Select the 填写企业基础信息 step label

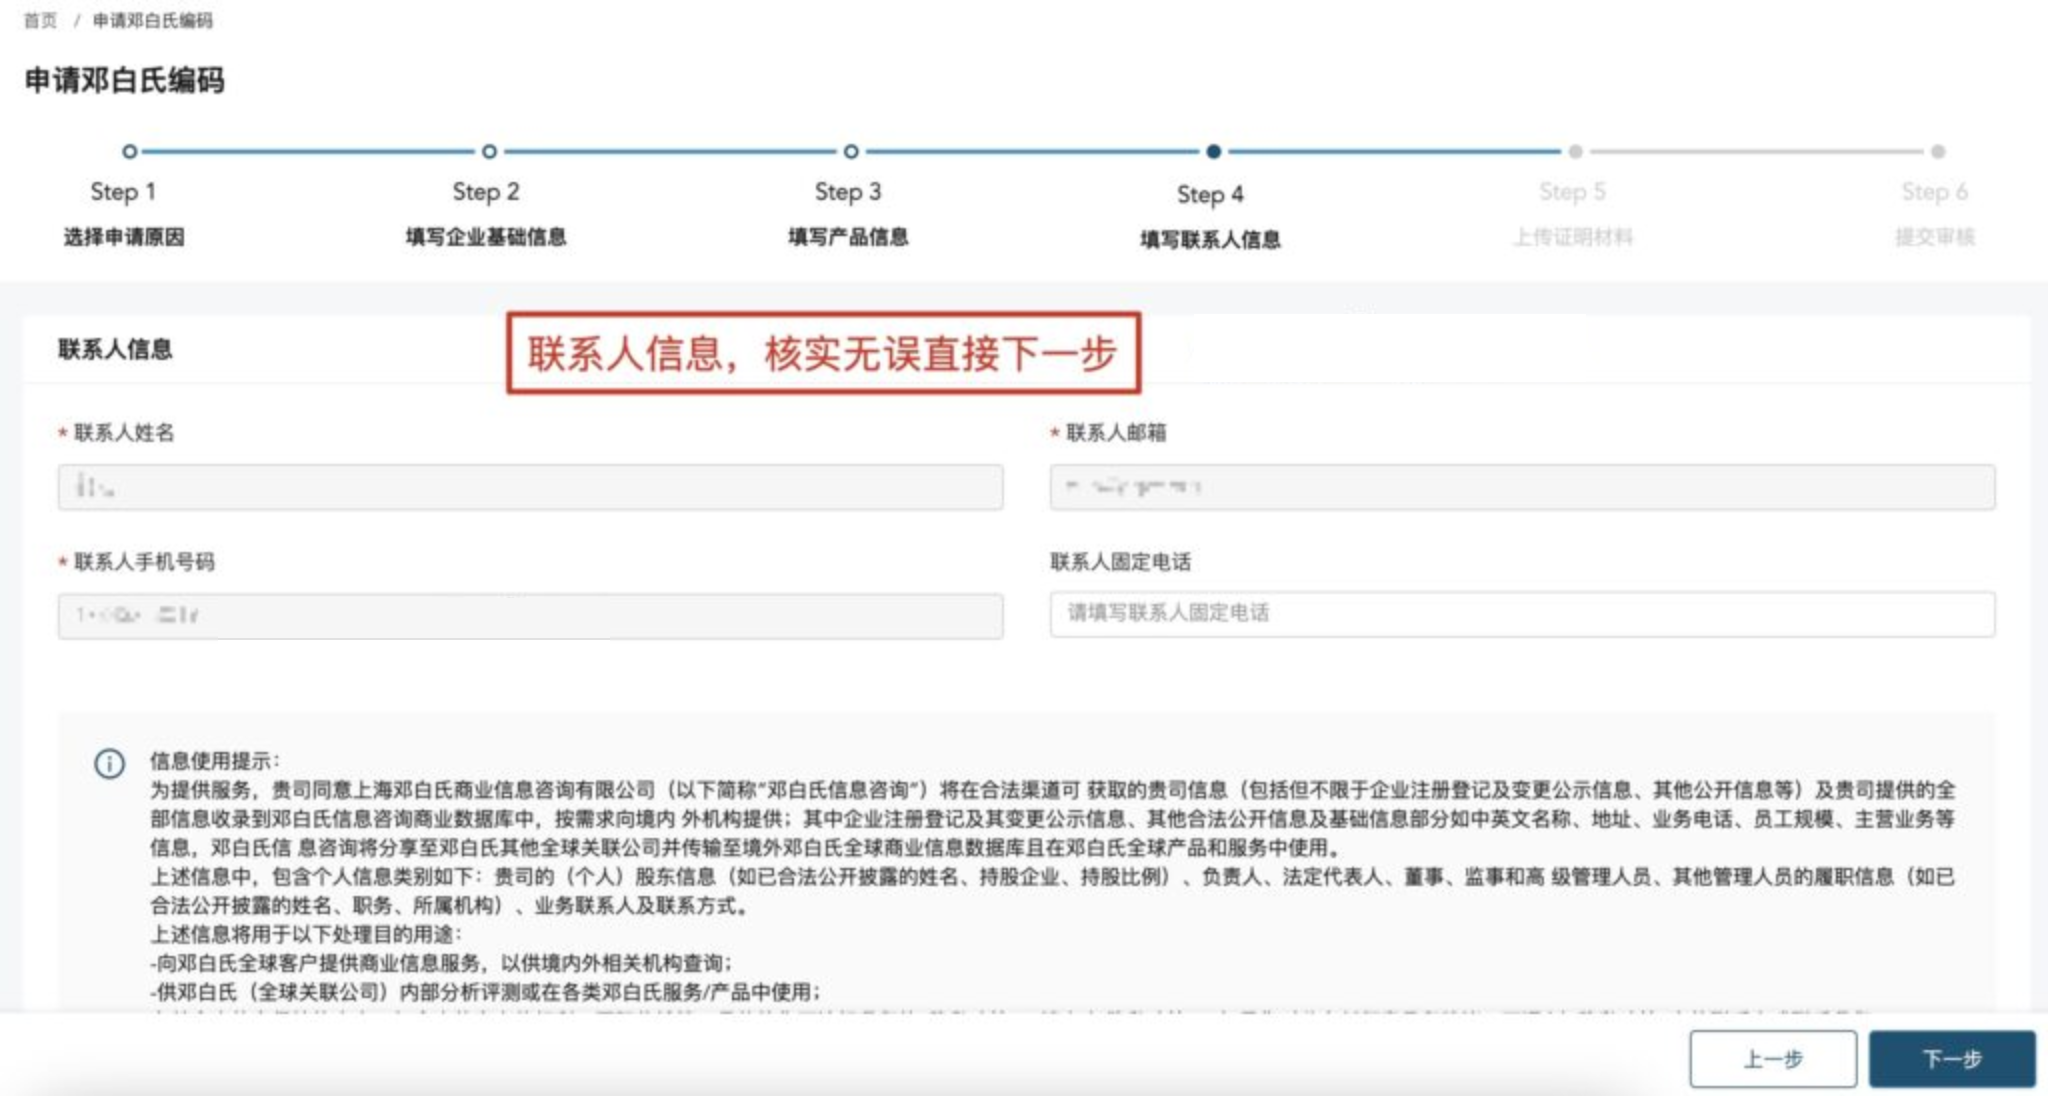pyautogui.click(x=486, y=237)
